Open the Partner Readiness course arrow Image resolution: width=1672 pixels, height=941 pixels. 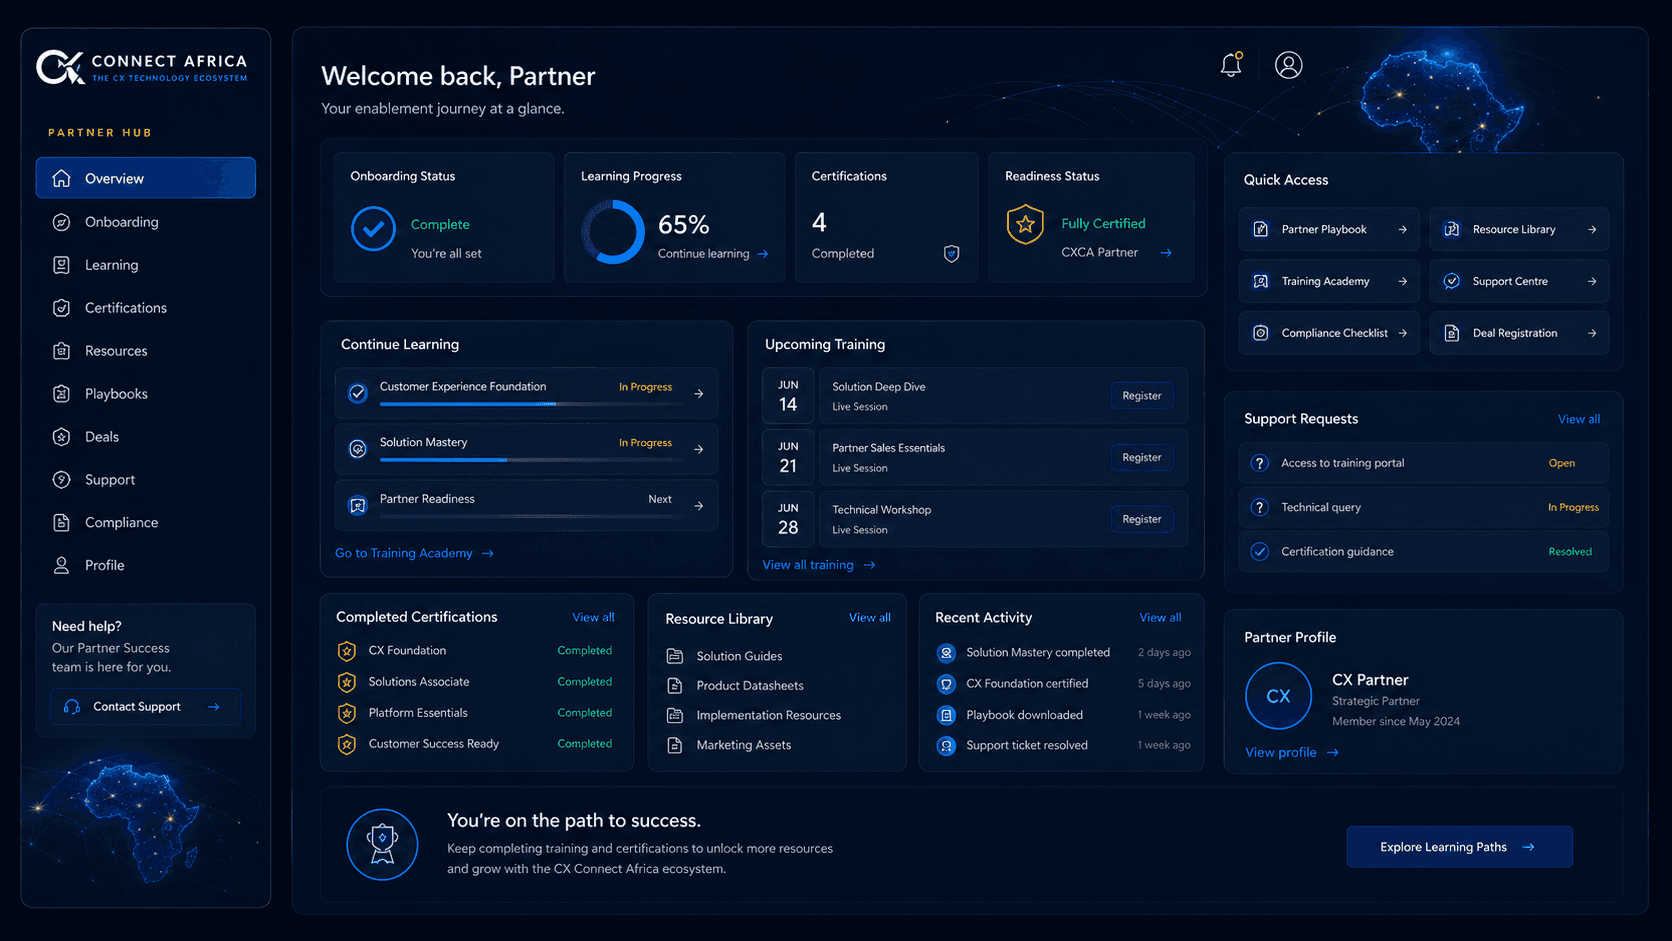[x=699, y=506]
